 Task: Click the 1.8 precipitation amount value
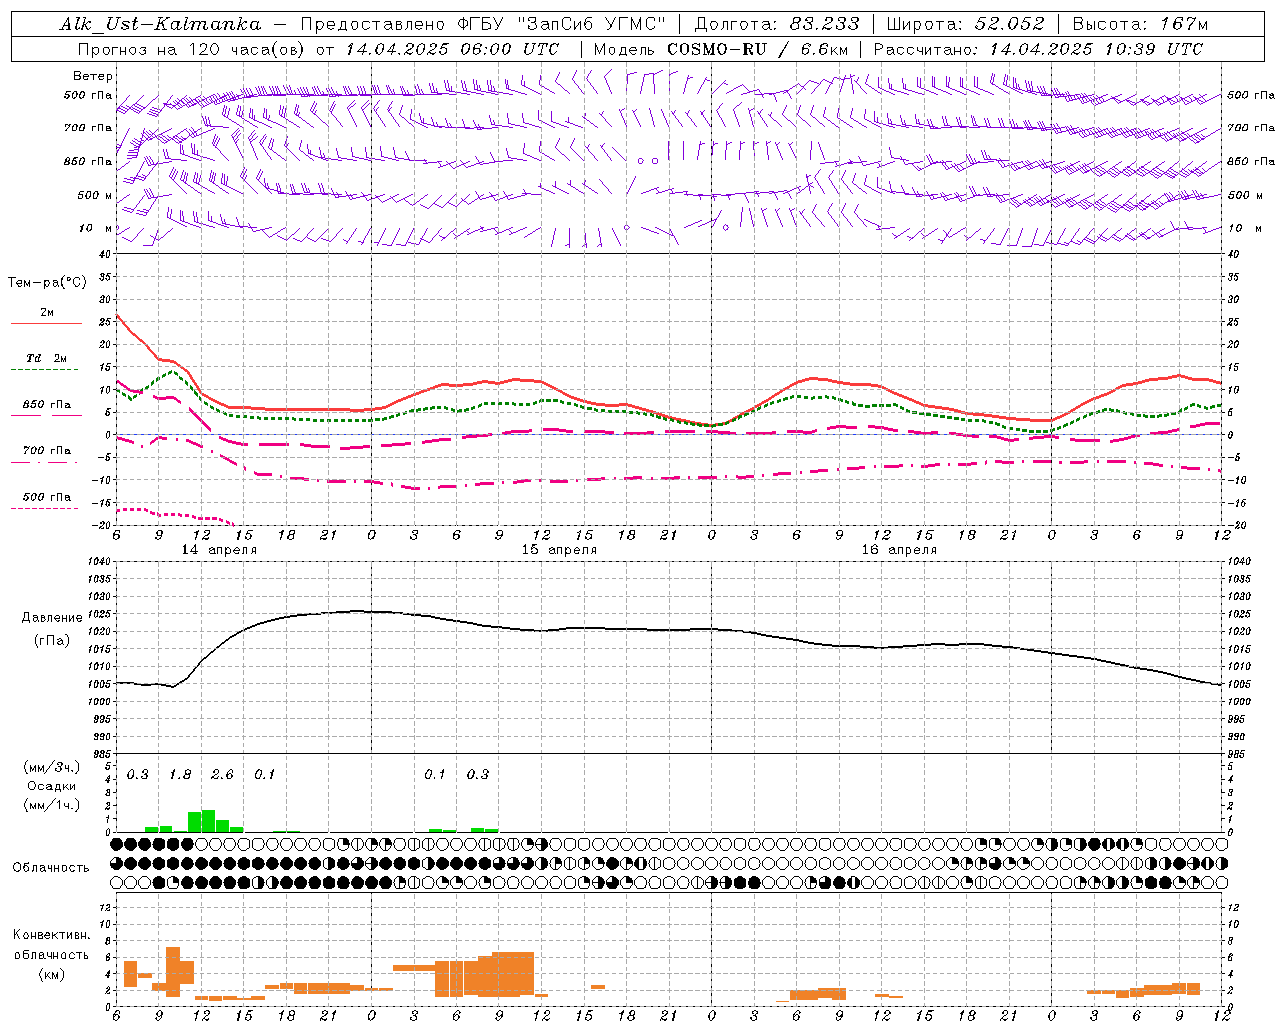(x=180, y=775)
